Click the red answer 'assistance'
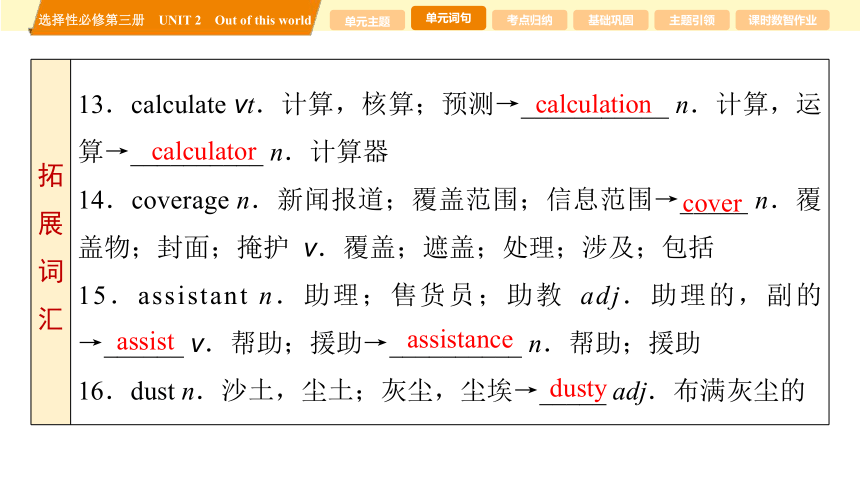The image size is (860, 484). pos(460,340)
